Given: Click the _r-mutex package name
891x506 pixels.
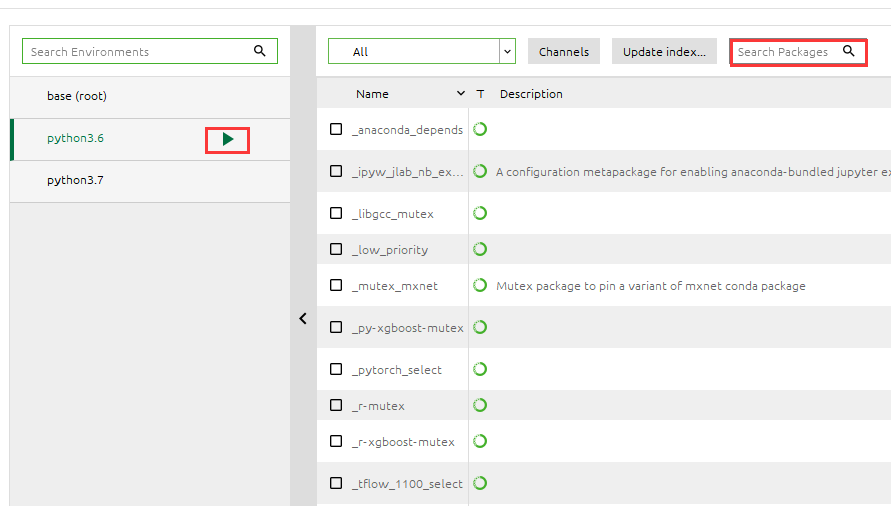Looking at the screenshot, I should pyautogui.click(x=378, y=406).
